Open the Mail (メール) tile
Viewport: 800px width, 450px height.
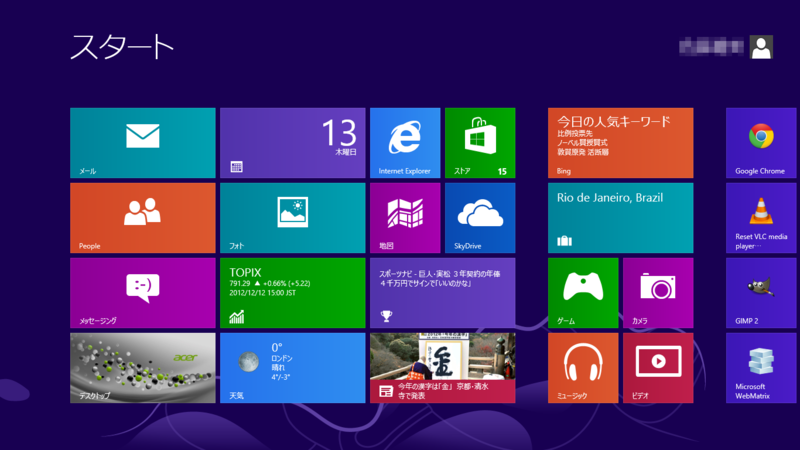(142, 143)
